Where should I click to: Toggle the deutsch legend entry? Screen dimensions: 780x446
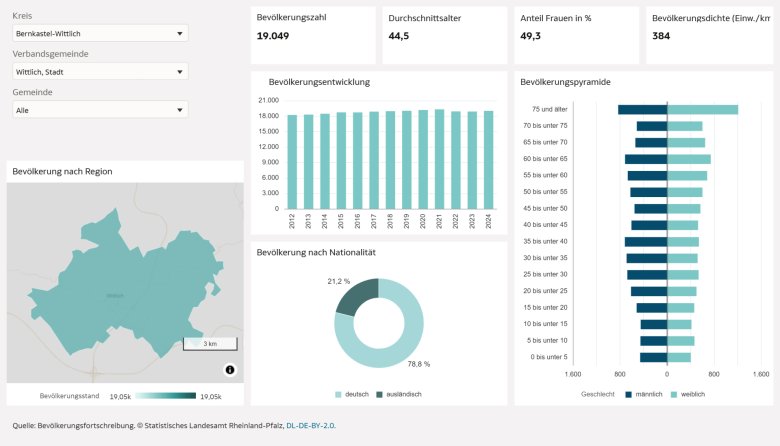[352, 394]
